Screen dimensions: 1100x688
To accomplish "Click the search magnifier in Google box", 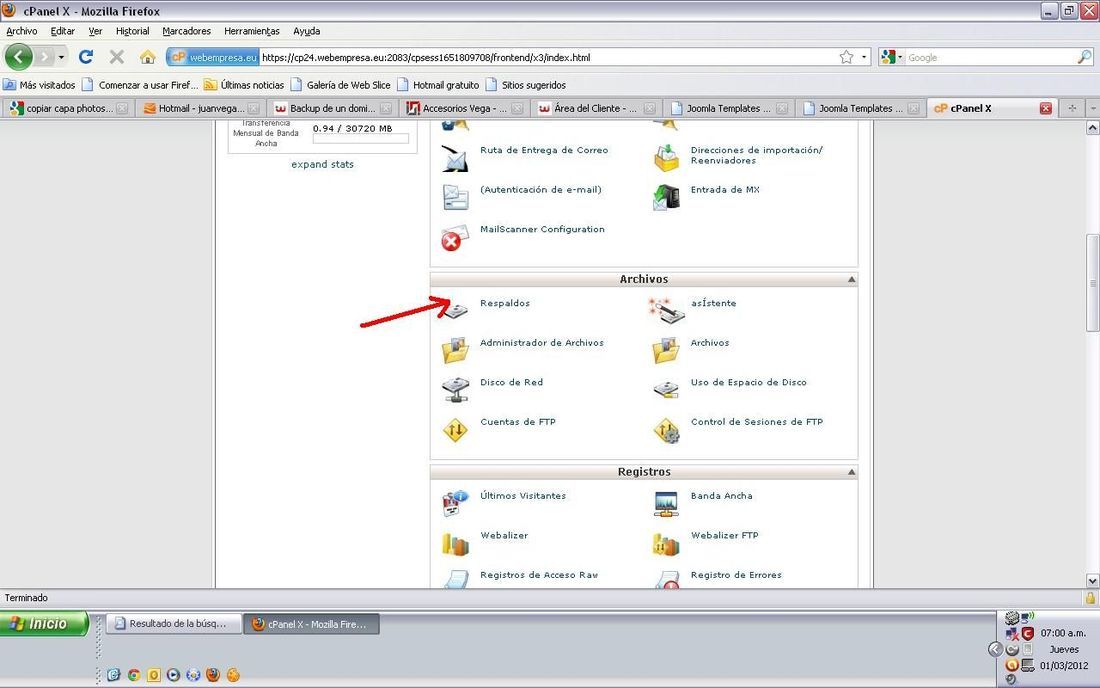I will tap(1085, 57).
